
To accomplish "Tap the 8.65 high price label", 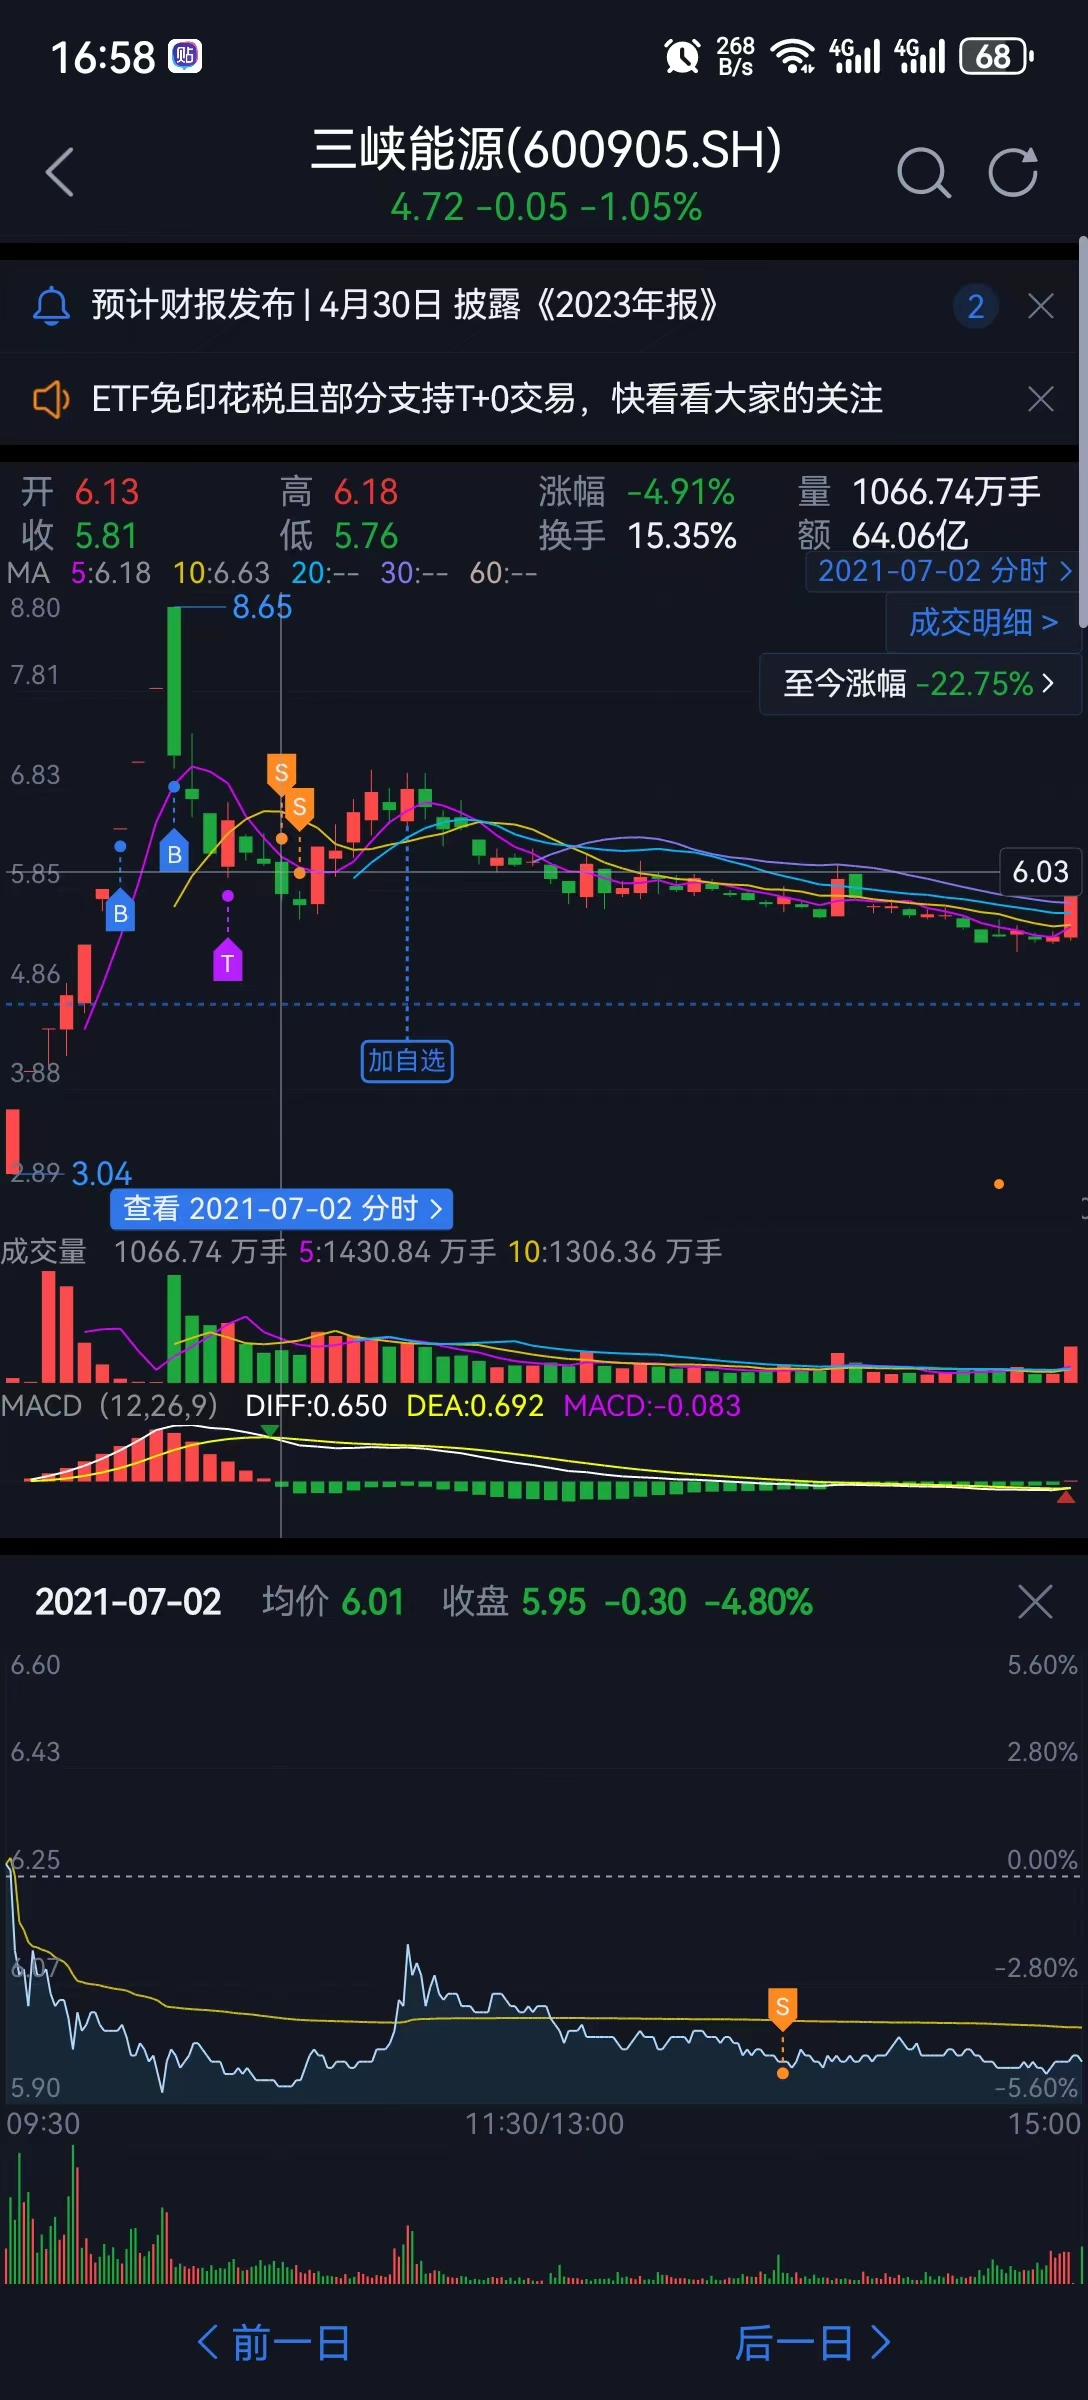I will (x=262, y=607).
